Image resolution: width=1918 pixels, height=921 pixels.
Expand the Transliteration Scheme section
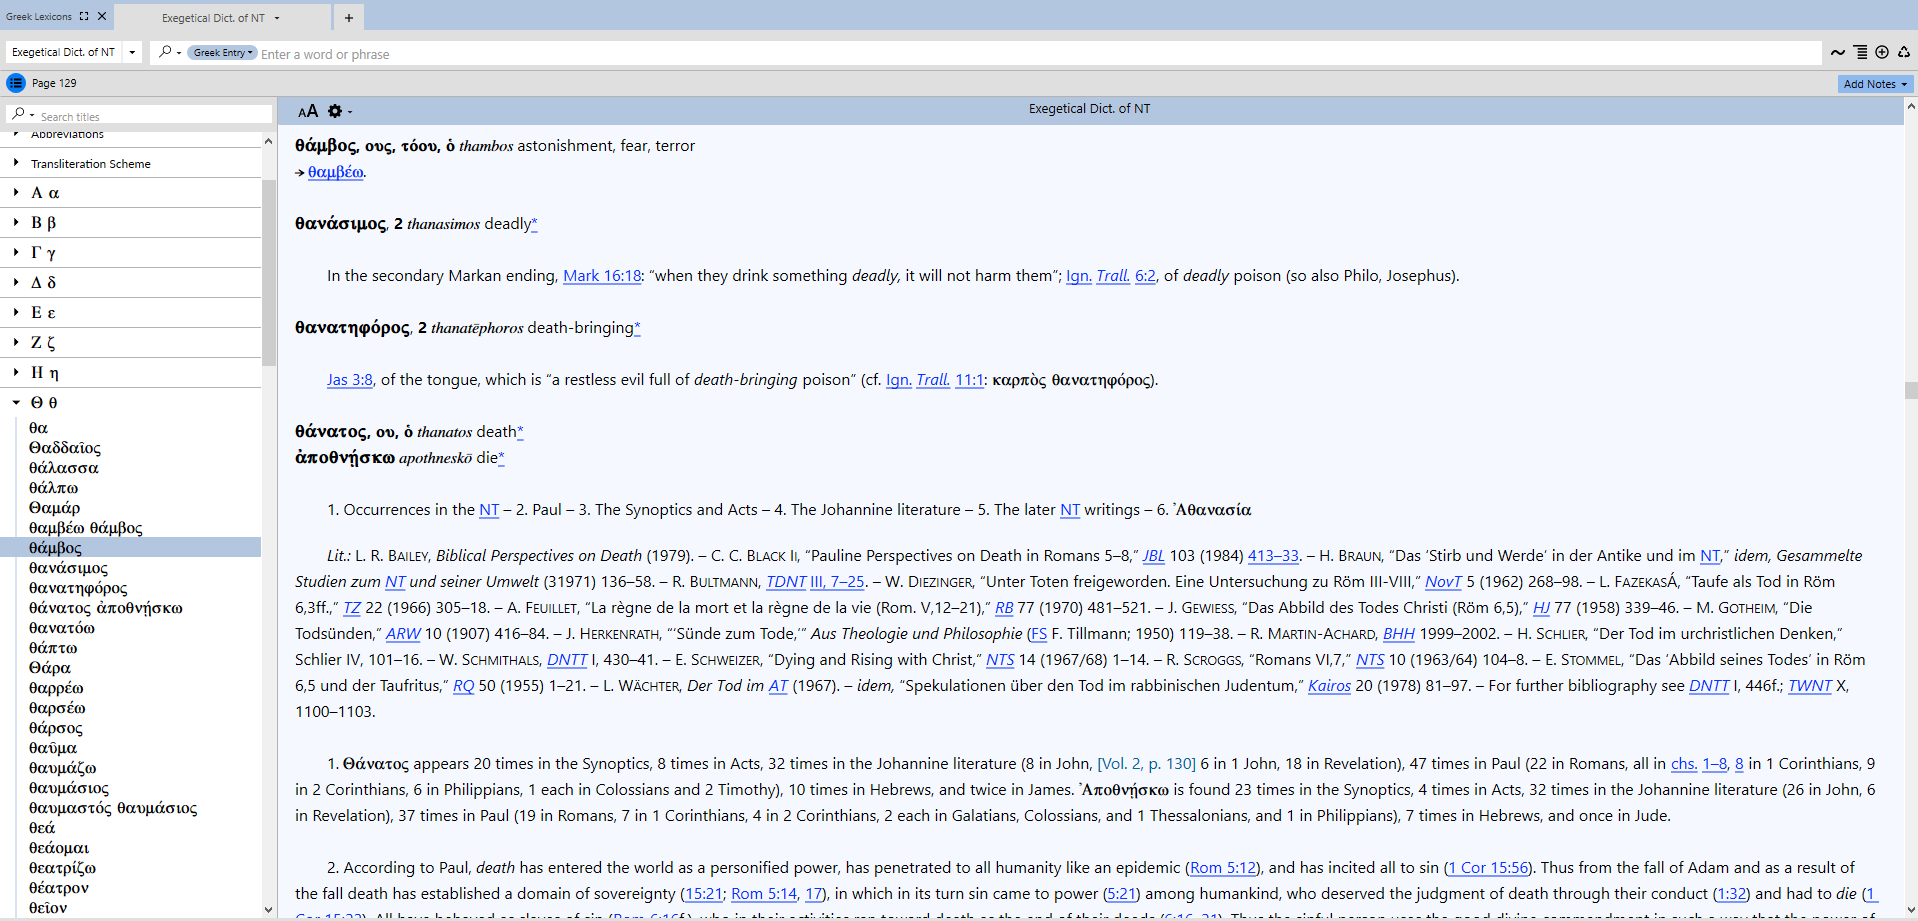pos(16,162)
